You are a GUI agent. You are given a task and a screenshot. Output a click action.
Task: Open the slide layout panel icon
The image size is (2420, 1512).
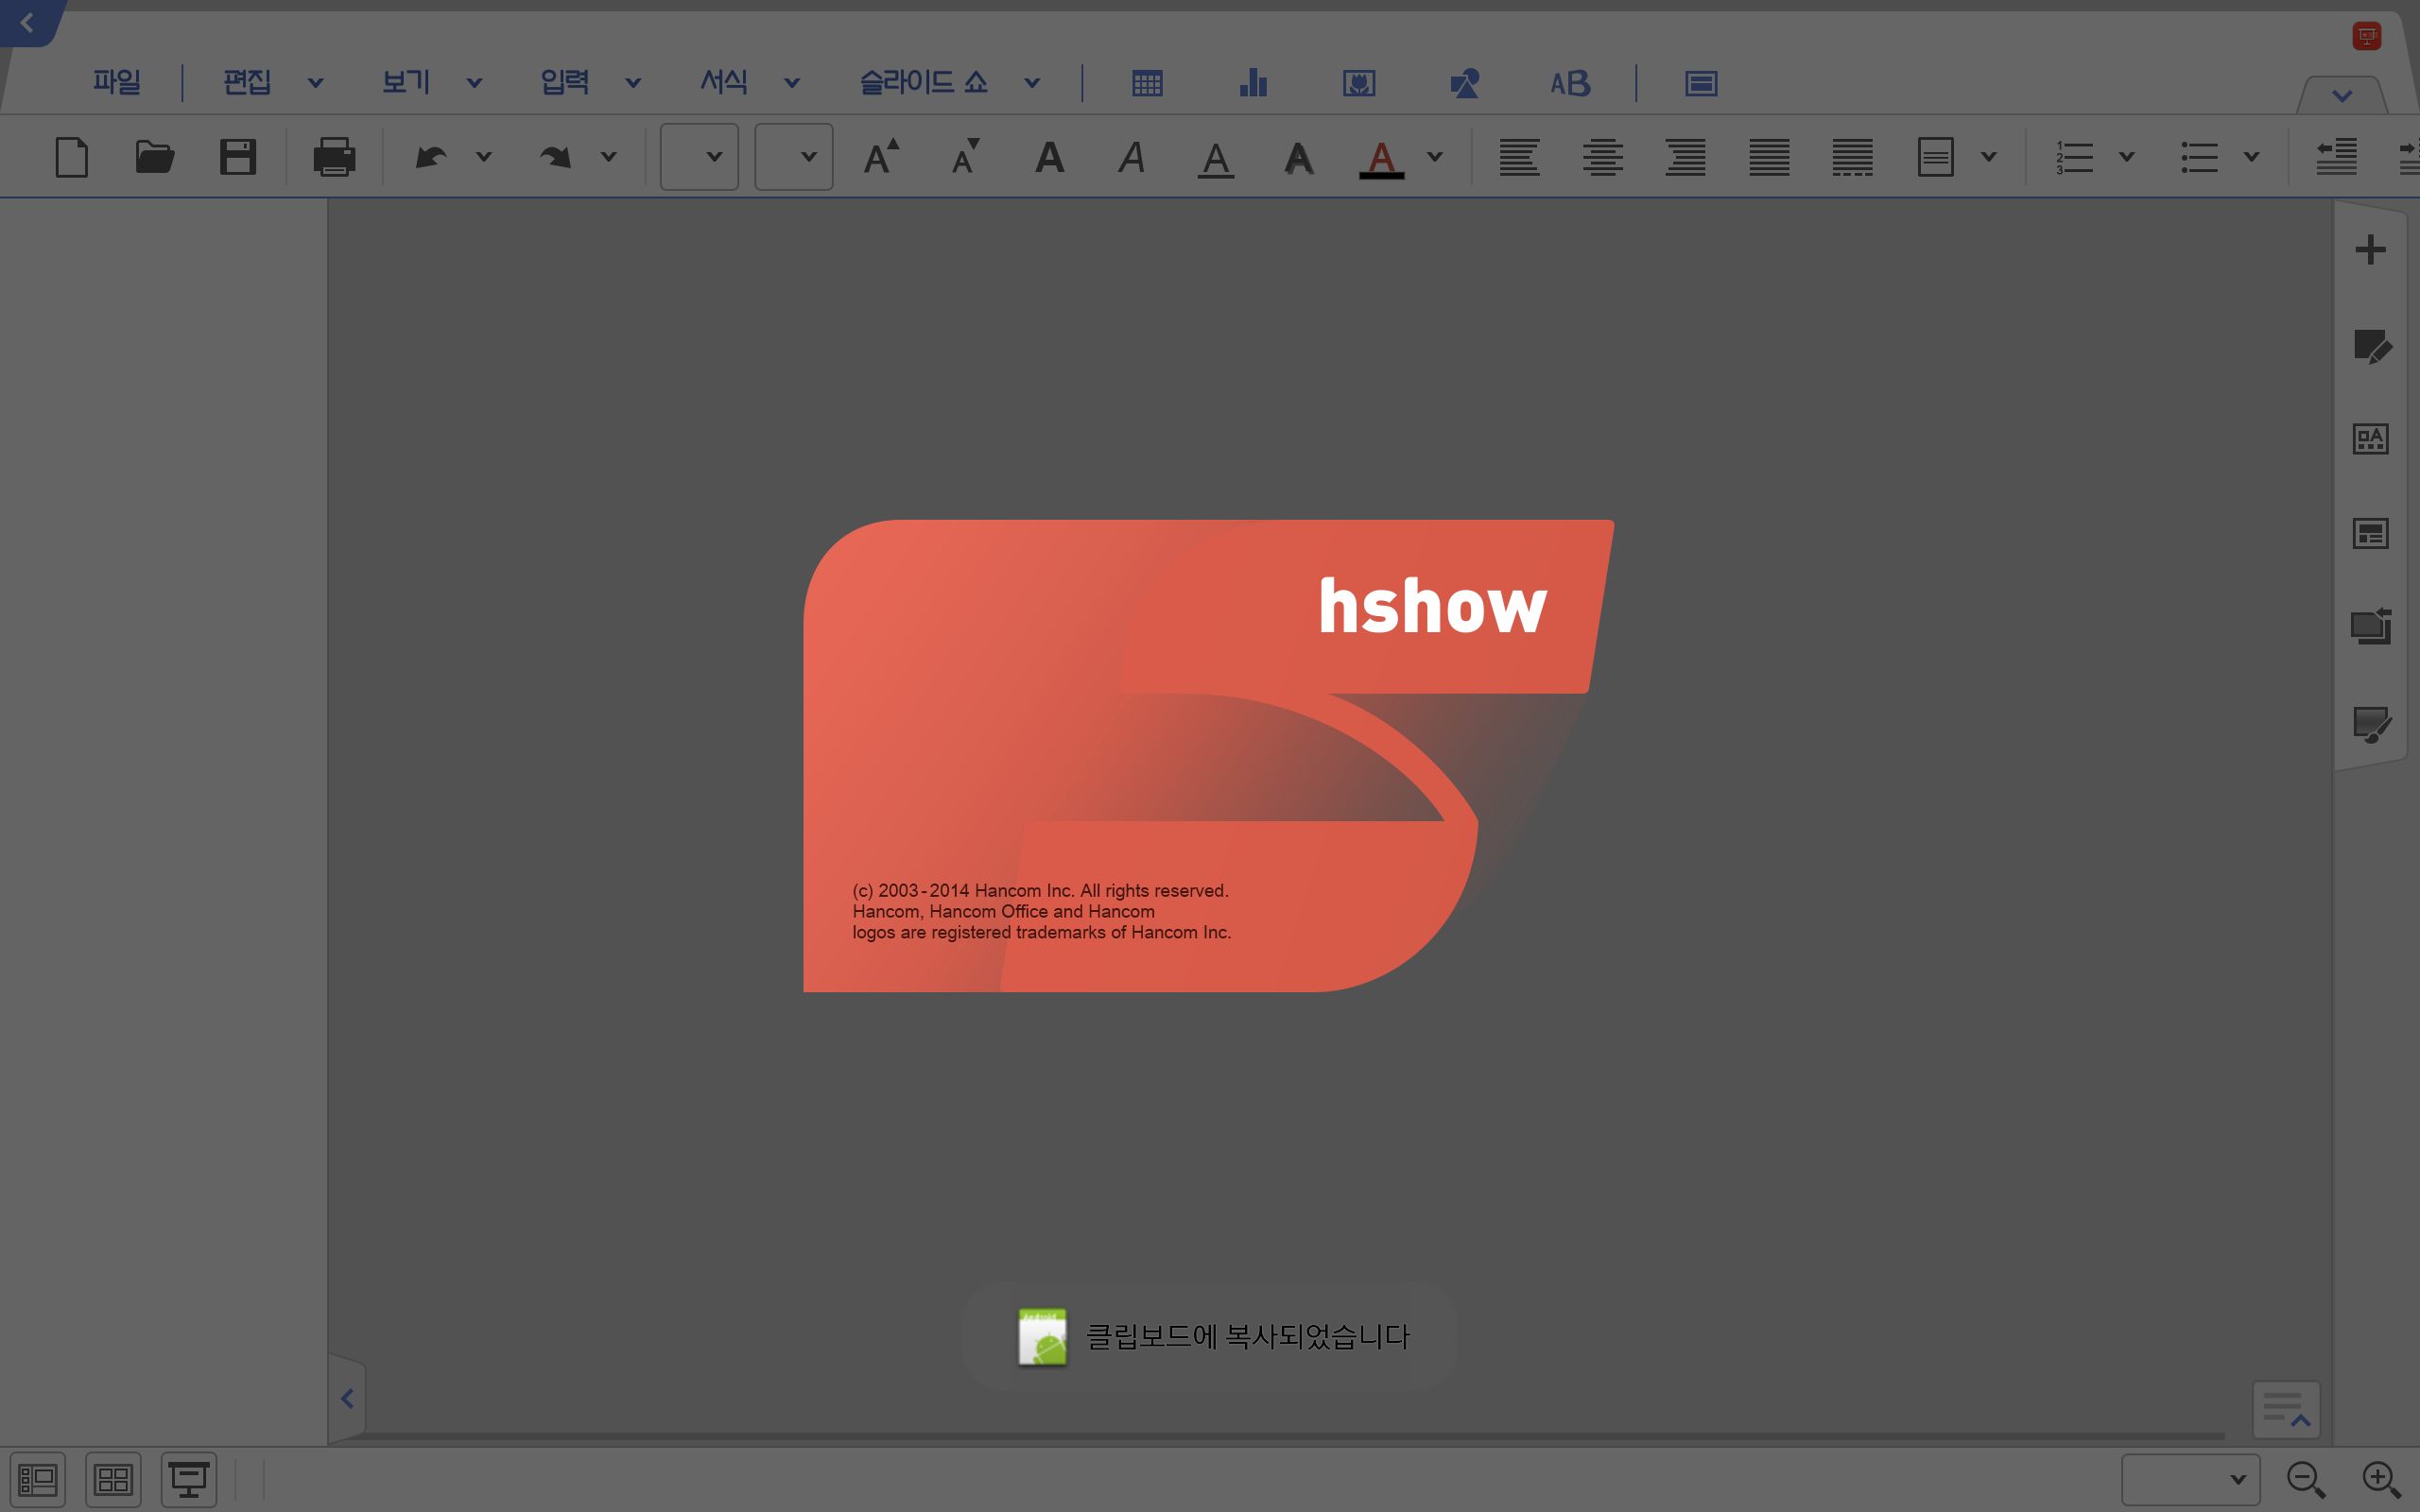[x=2370, y=534]
